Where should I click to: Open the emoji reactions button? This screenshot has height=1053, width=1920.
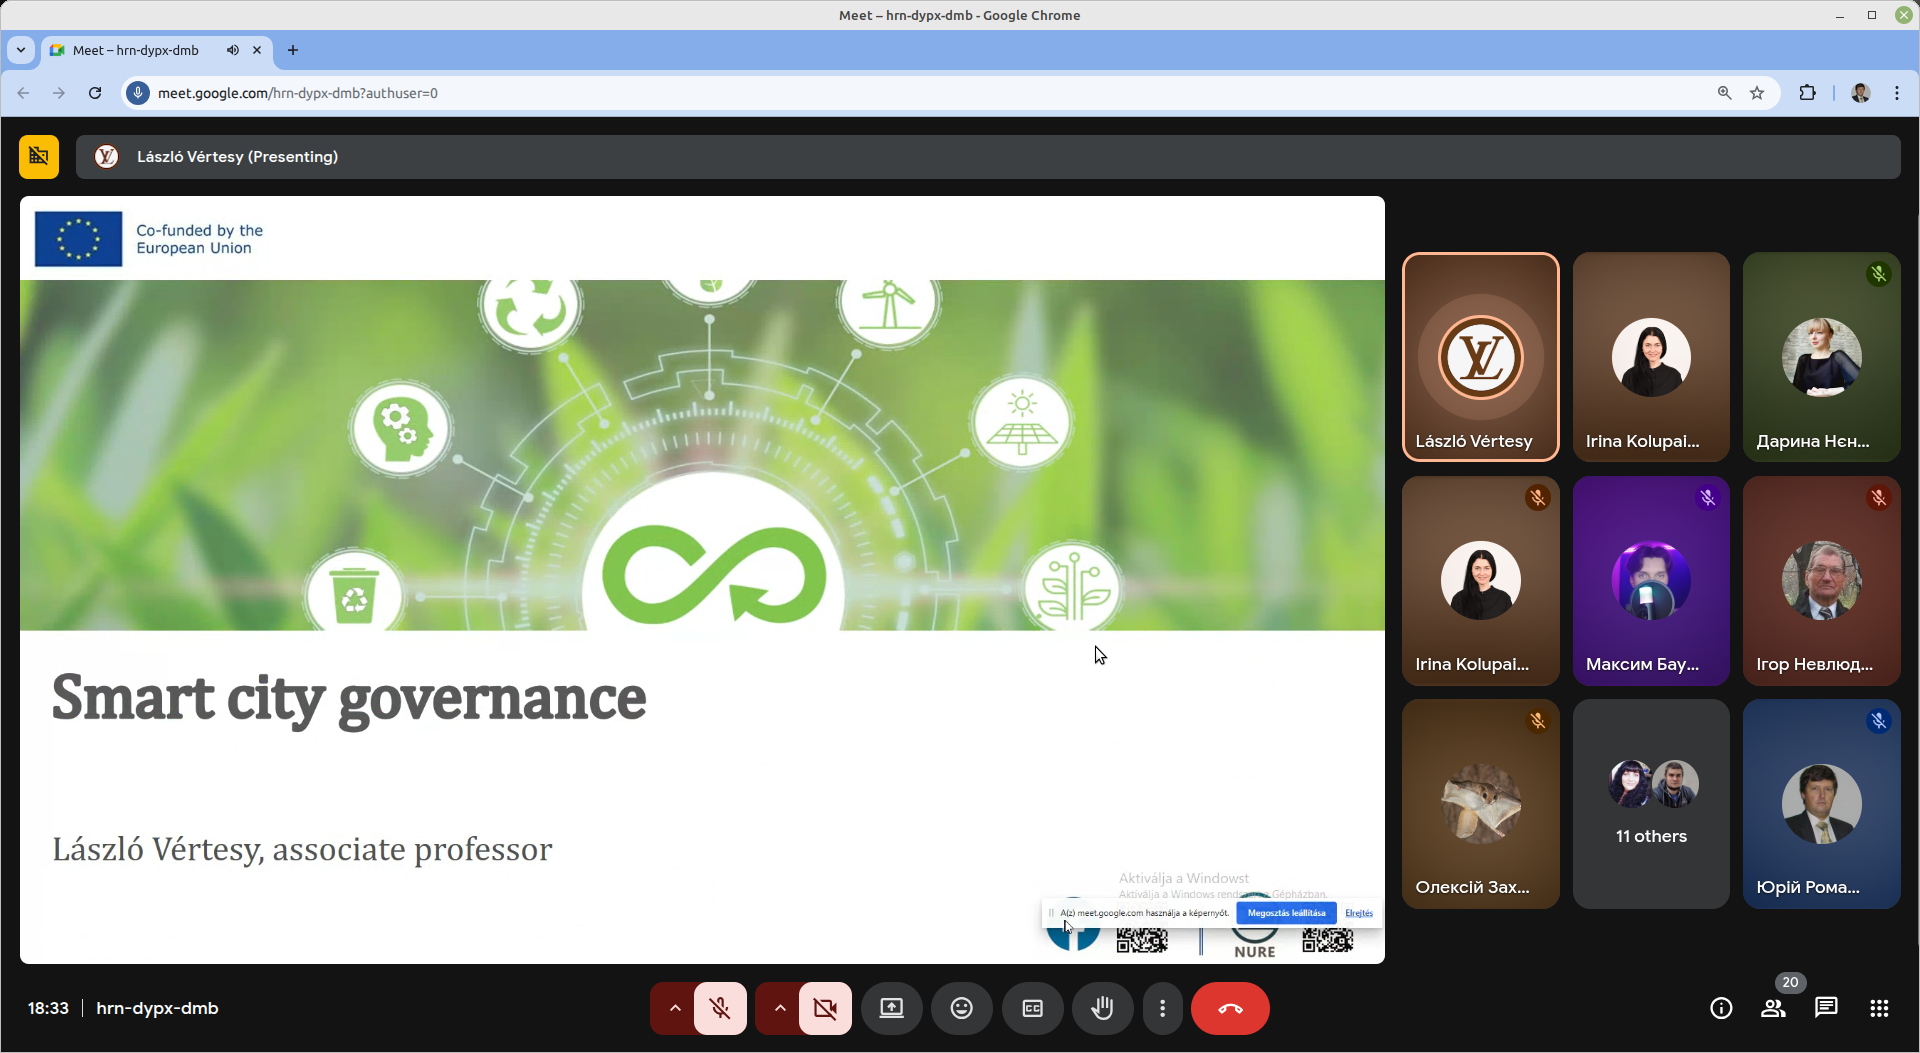(961, 1008)
